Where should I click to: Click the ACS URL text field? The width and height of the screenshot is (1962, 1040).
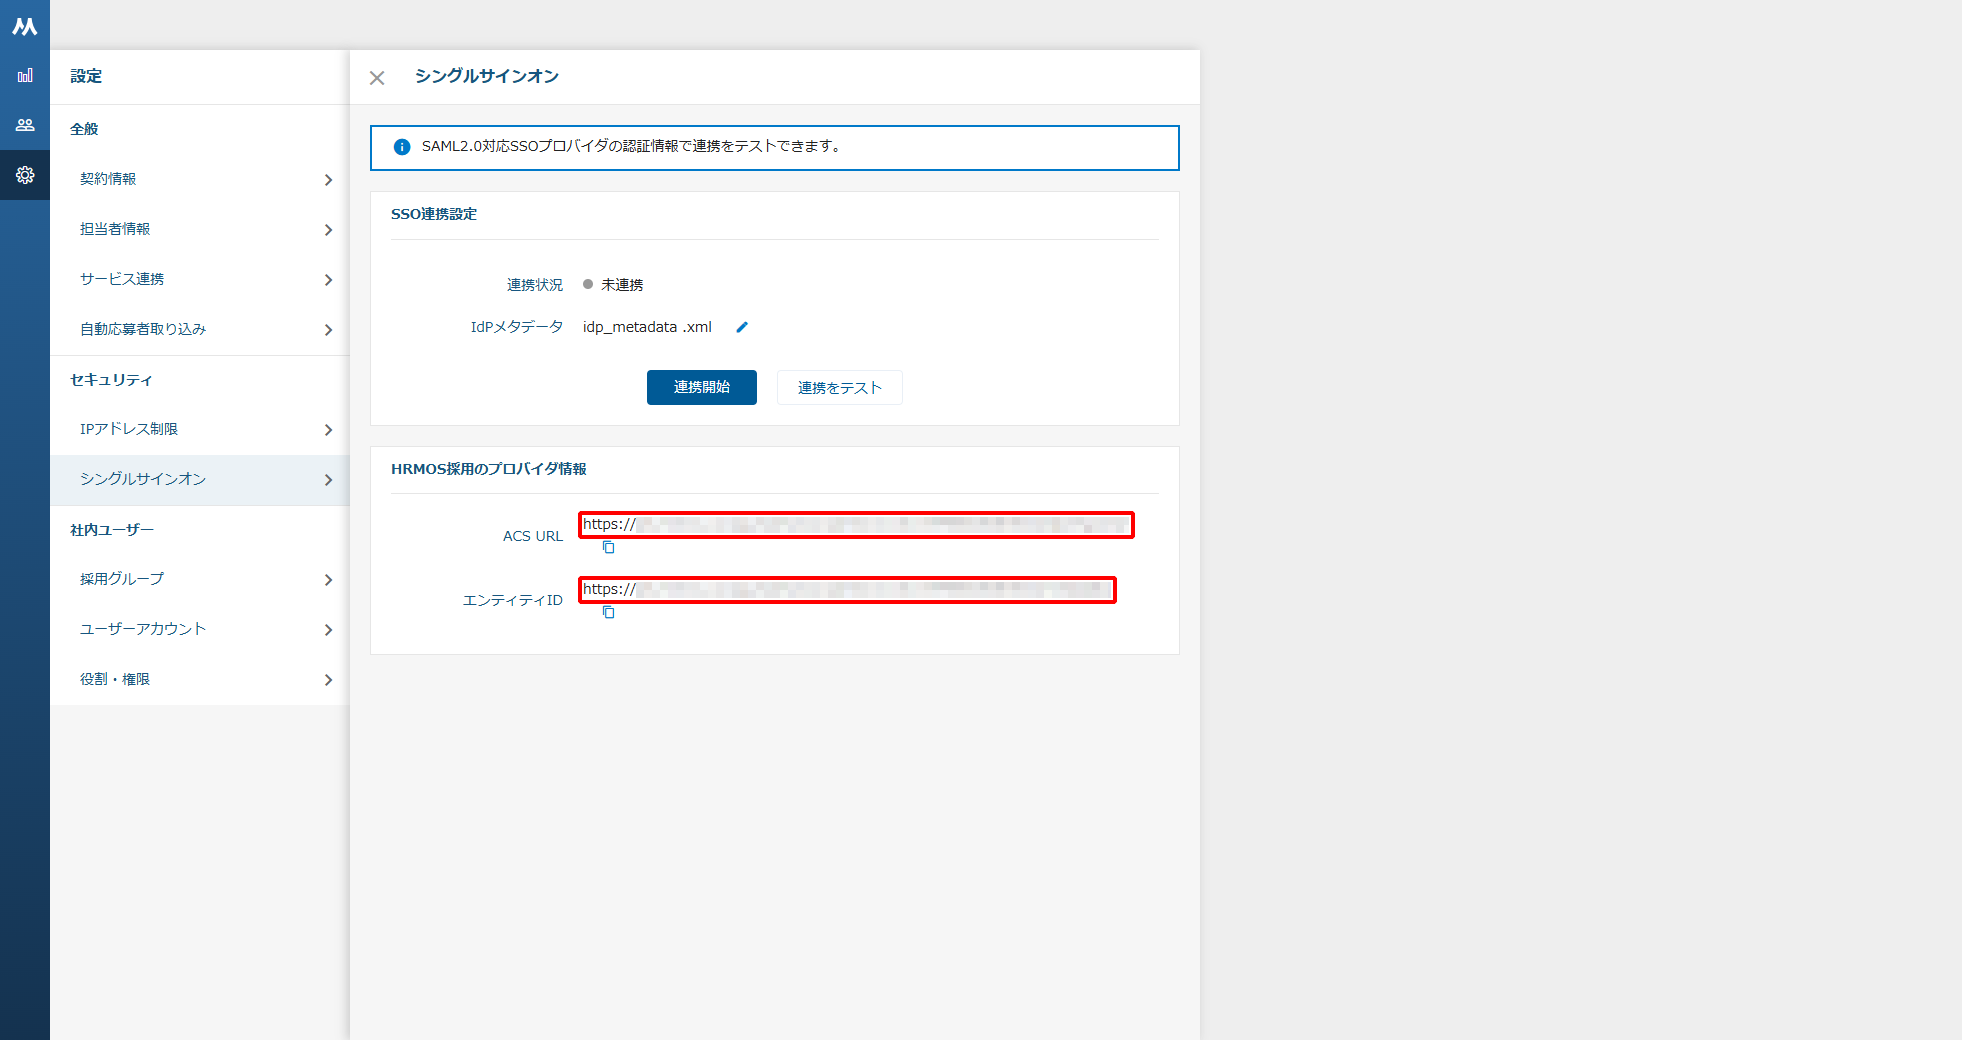click(856, 525)
